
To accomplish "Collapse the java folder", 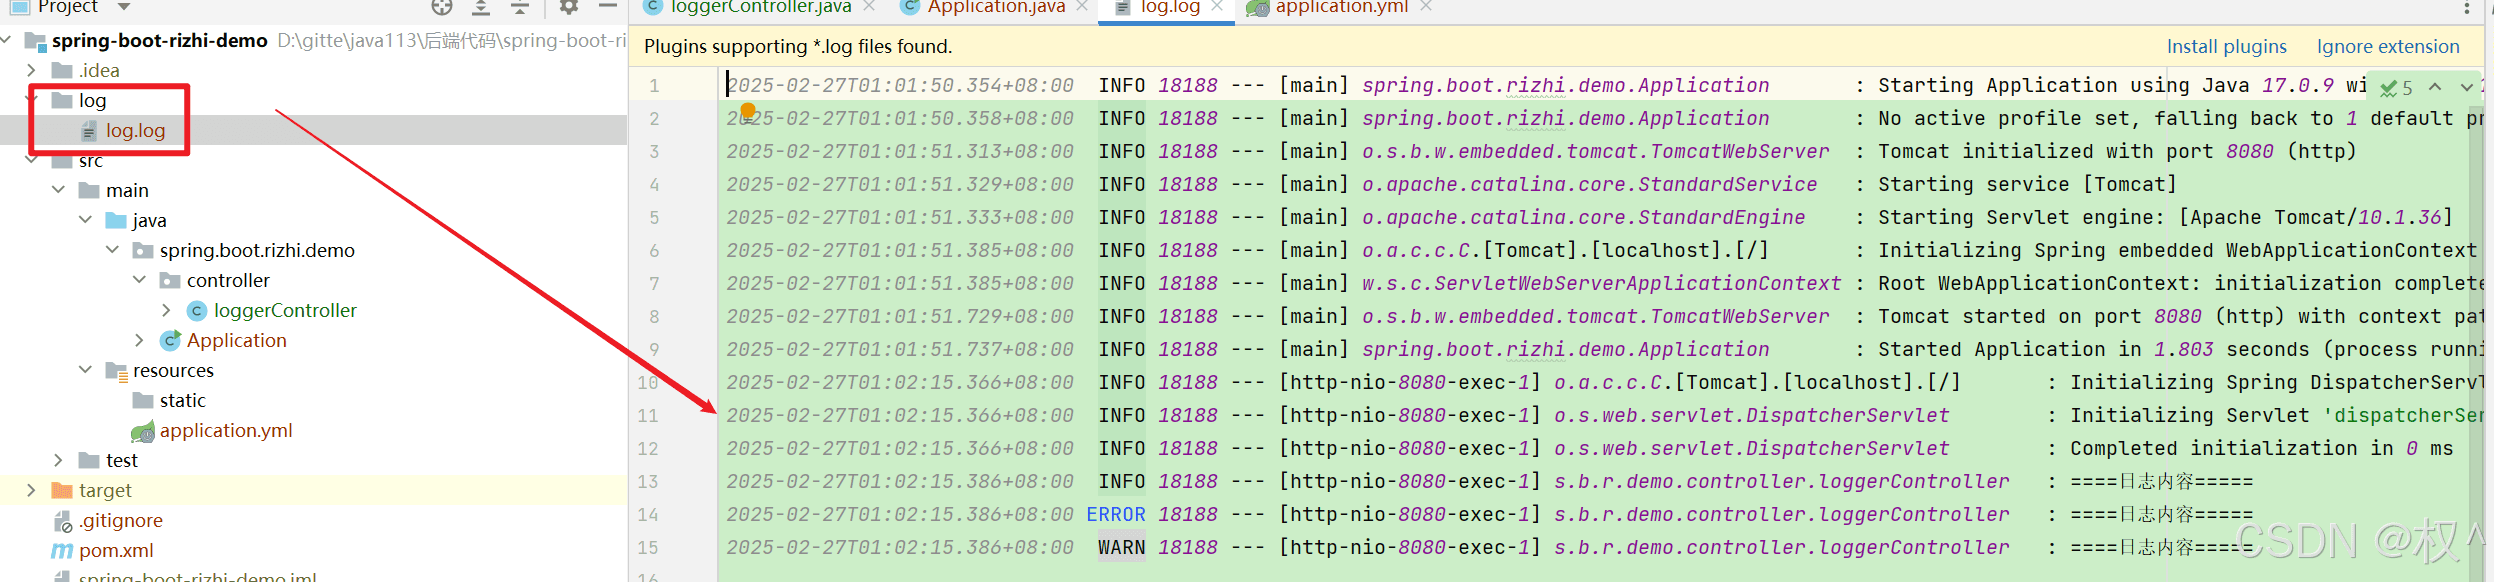I will point(85,220).
